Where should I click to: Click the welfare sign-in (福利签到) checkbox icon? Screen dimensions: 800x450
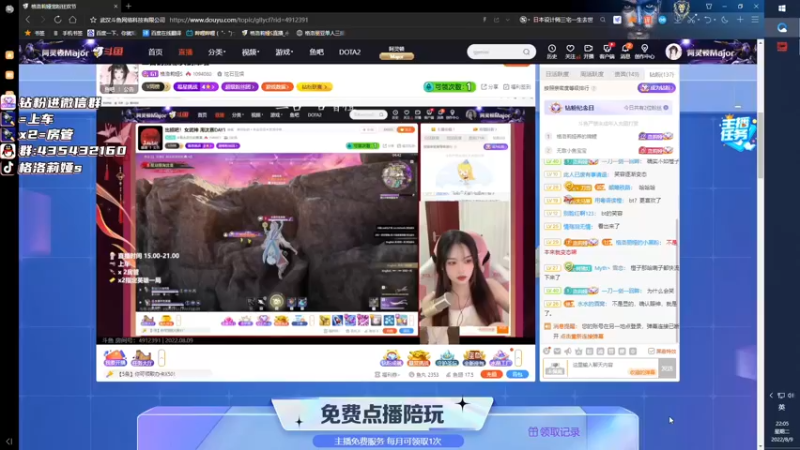506,87
